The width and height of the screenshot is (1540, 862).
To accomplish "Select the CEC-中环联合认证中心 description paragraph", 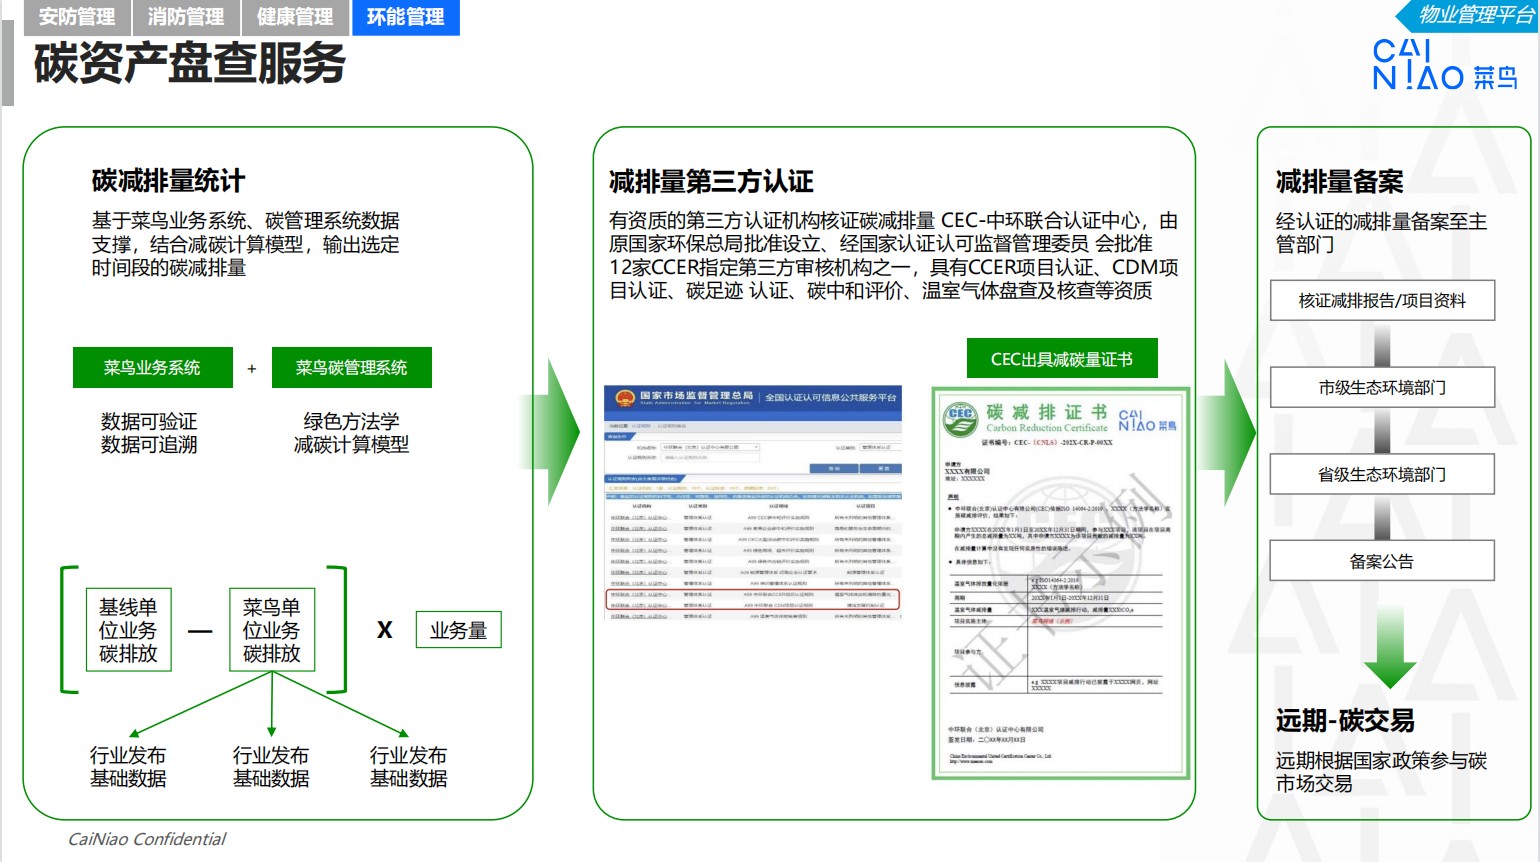I will [x=894, y=255].
